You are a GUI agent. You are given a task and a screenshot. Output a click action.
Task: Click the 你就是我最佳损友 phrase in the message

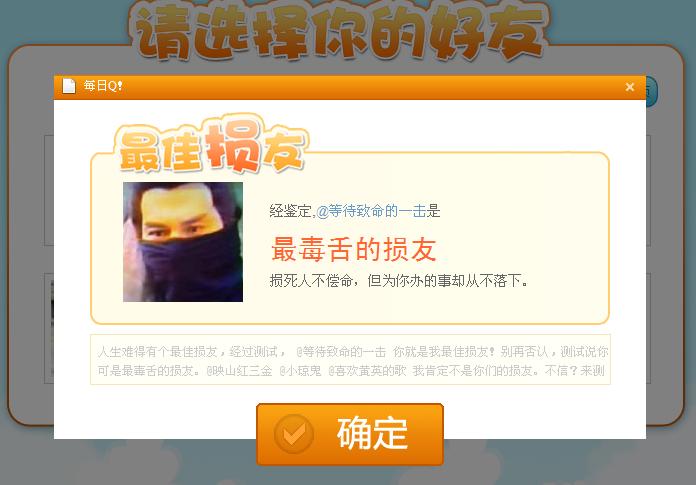(x=443, y=352)
